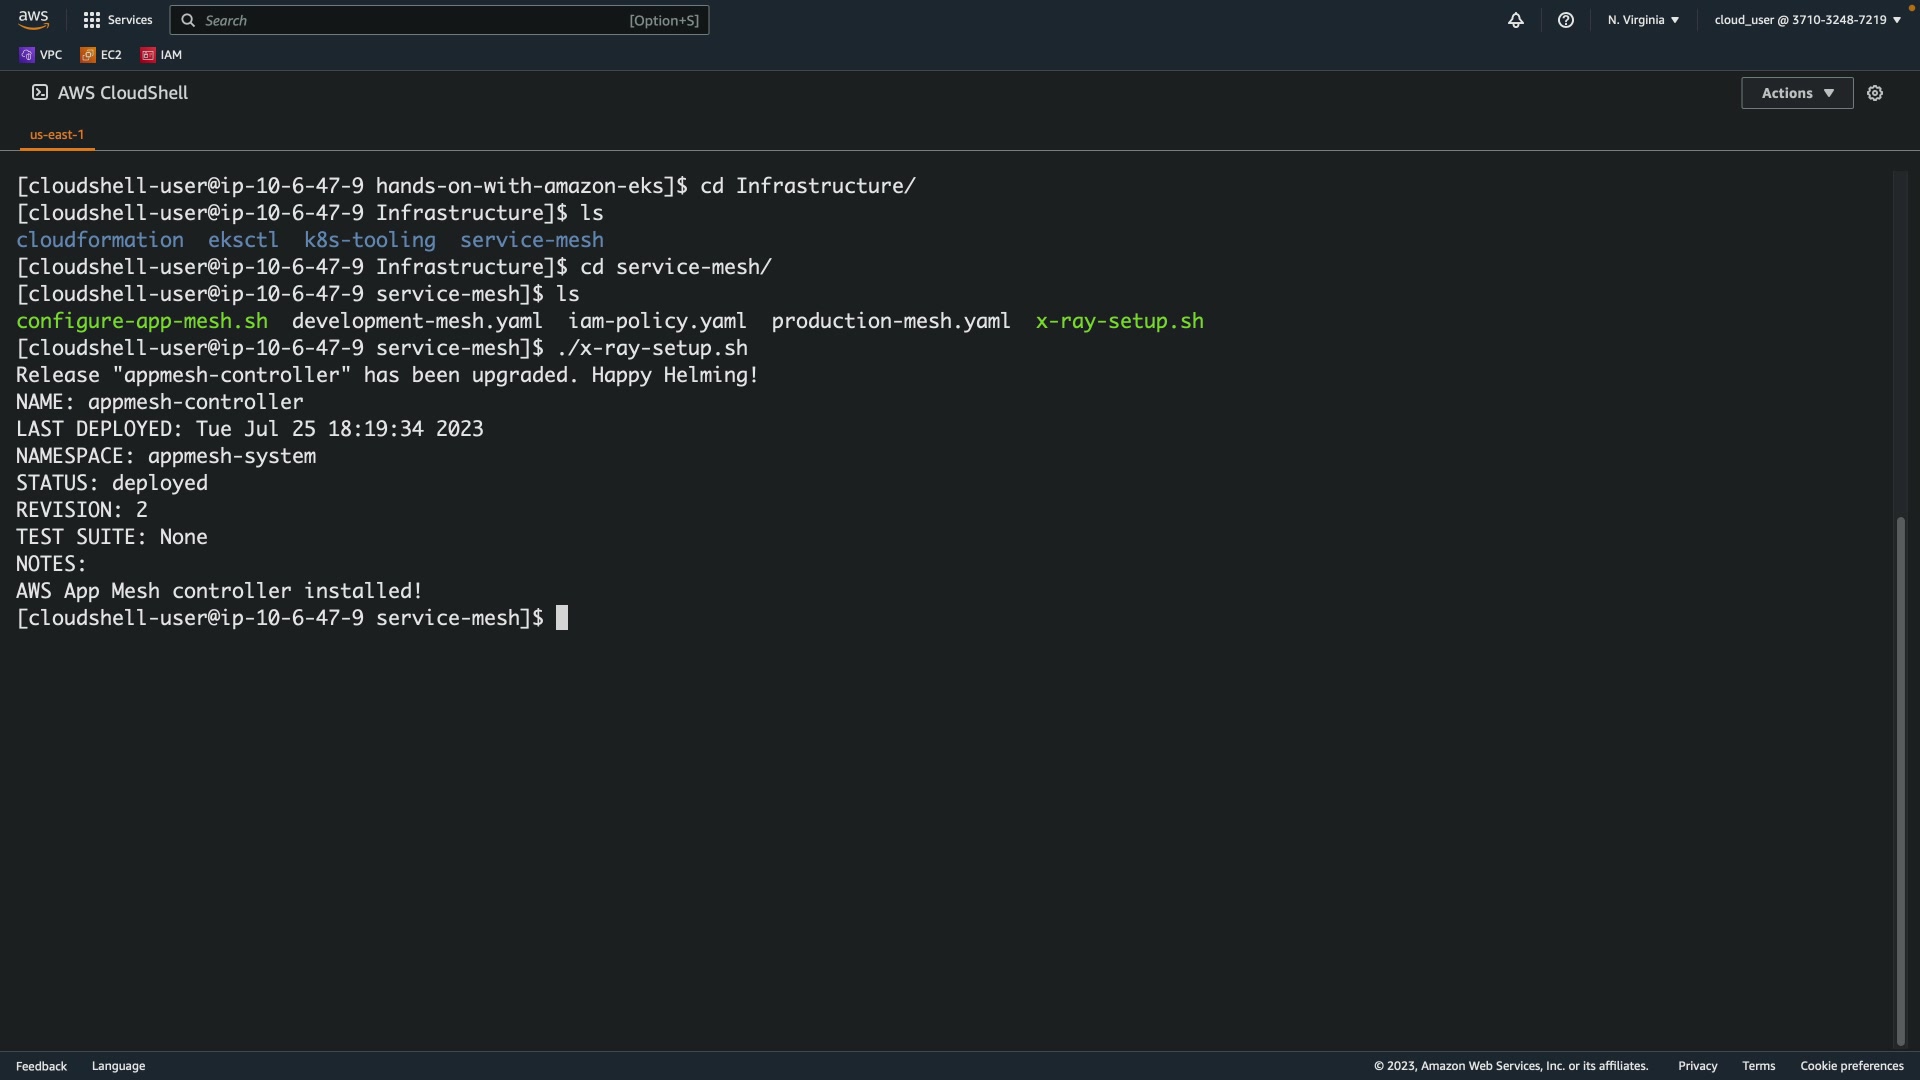
Task: Open the Privacy link
Action: click(1697, 1066)
